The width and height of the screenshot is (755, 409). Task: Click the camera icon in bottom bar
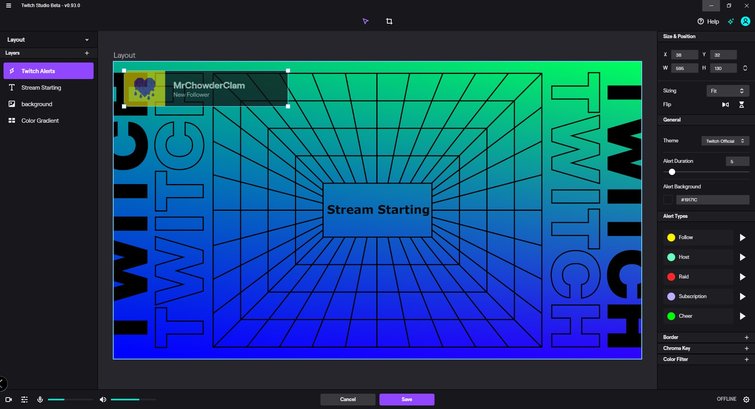click(x=8, y=399)
